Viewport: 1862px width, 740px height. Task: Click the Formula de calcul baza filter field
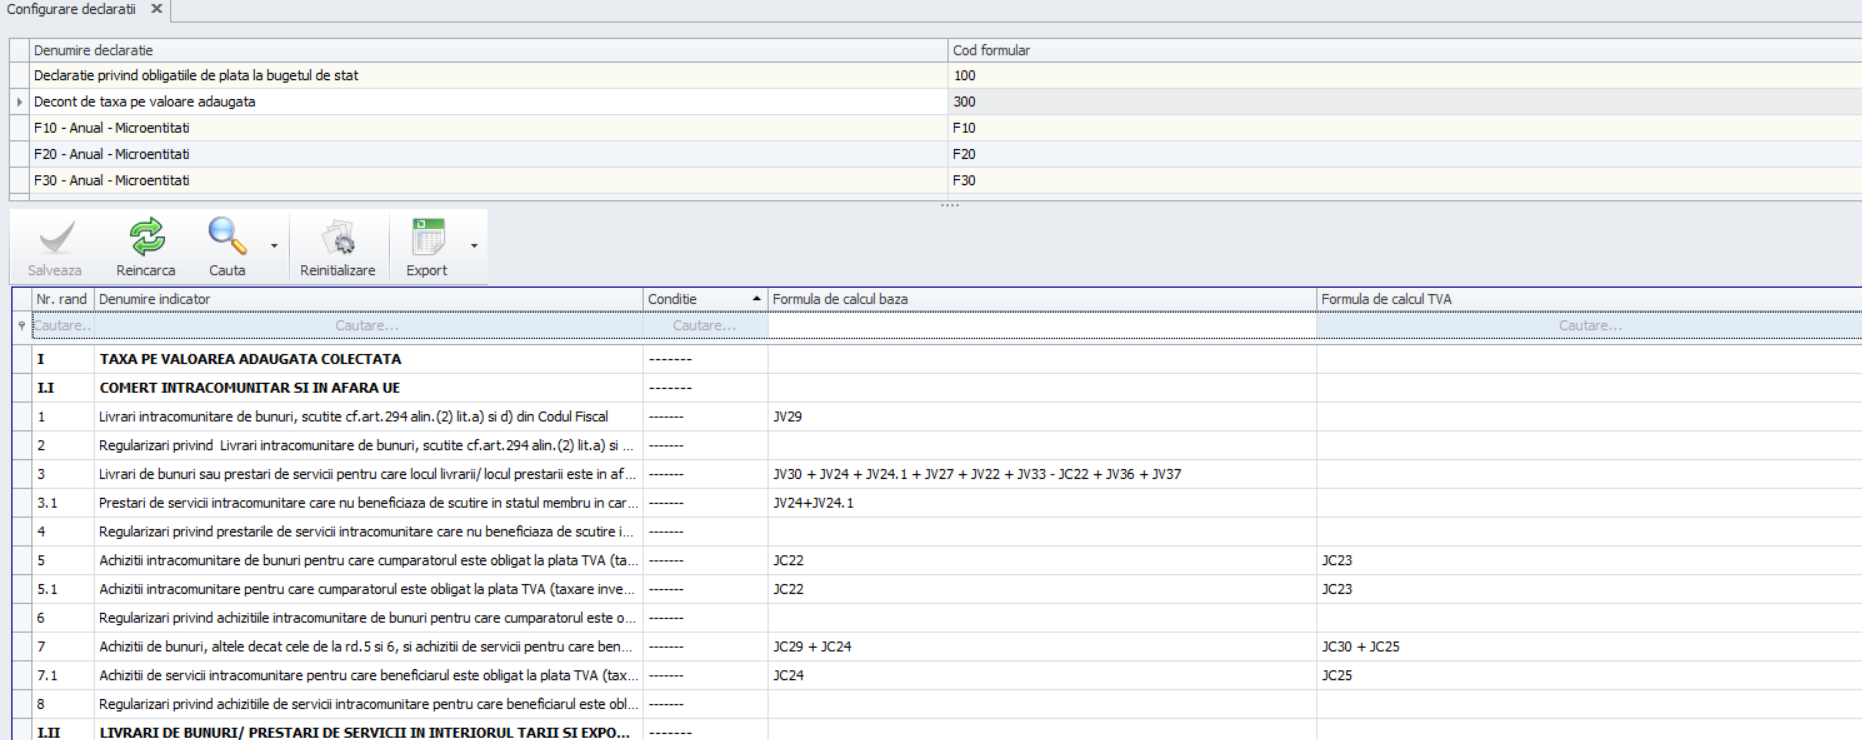click(1041, 326)
